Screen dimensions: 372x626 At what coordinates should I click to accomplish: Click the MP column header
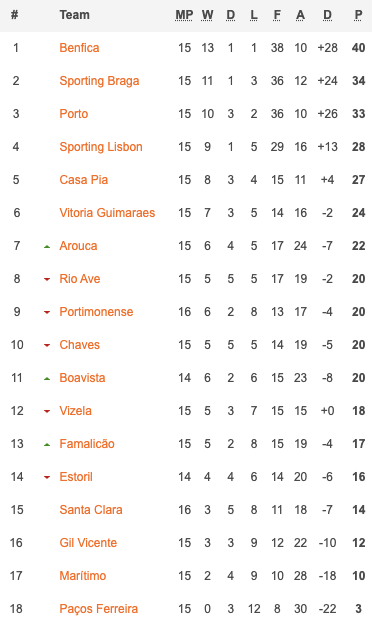coord(184,15)
